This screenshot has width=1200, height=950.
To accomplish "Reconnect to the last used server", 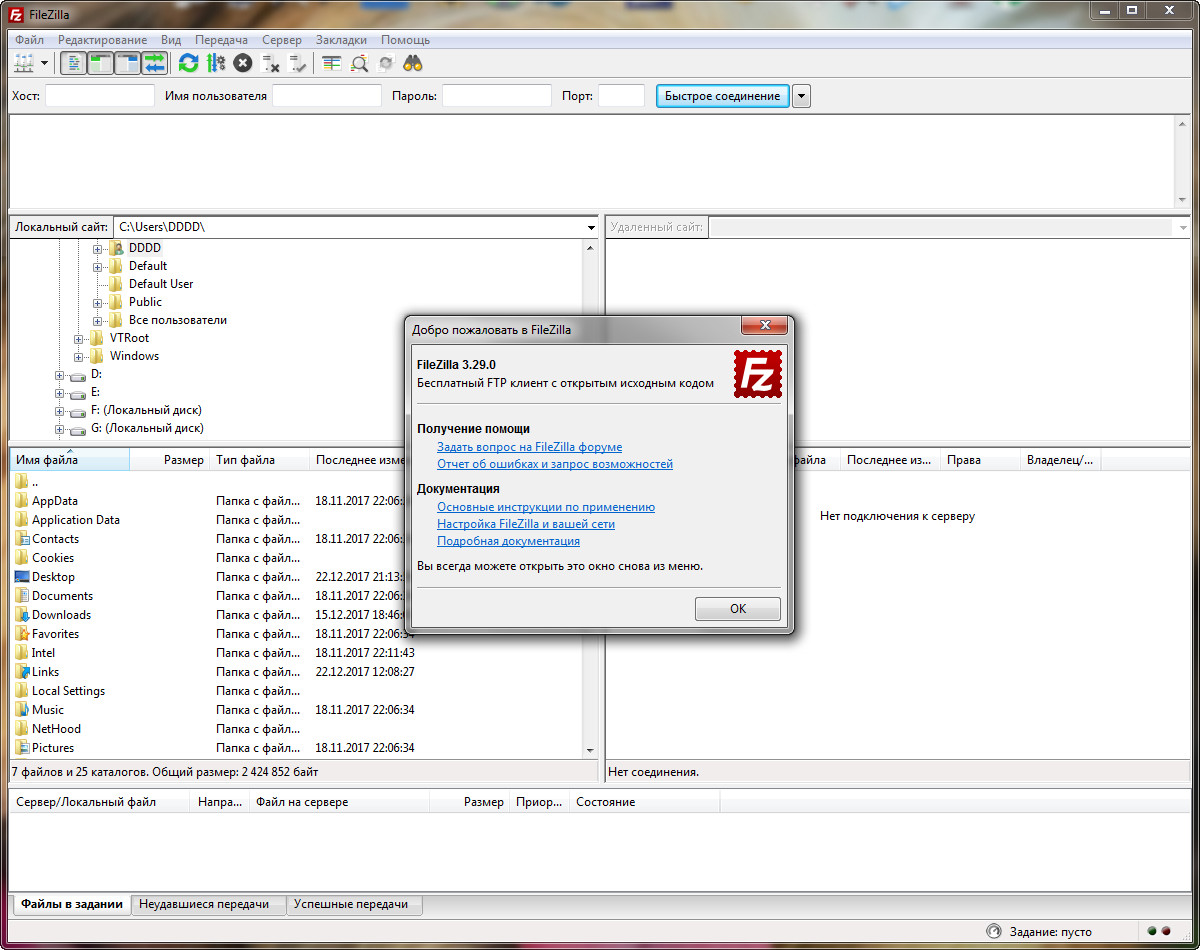I will tap(298, 63).
